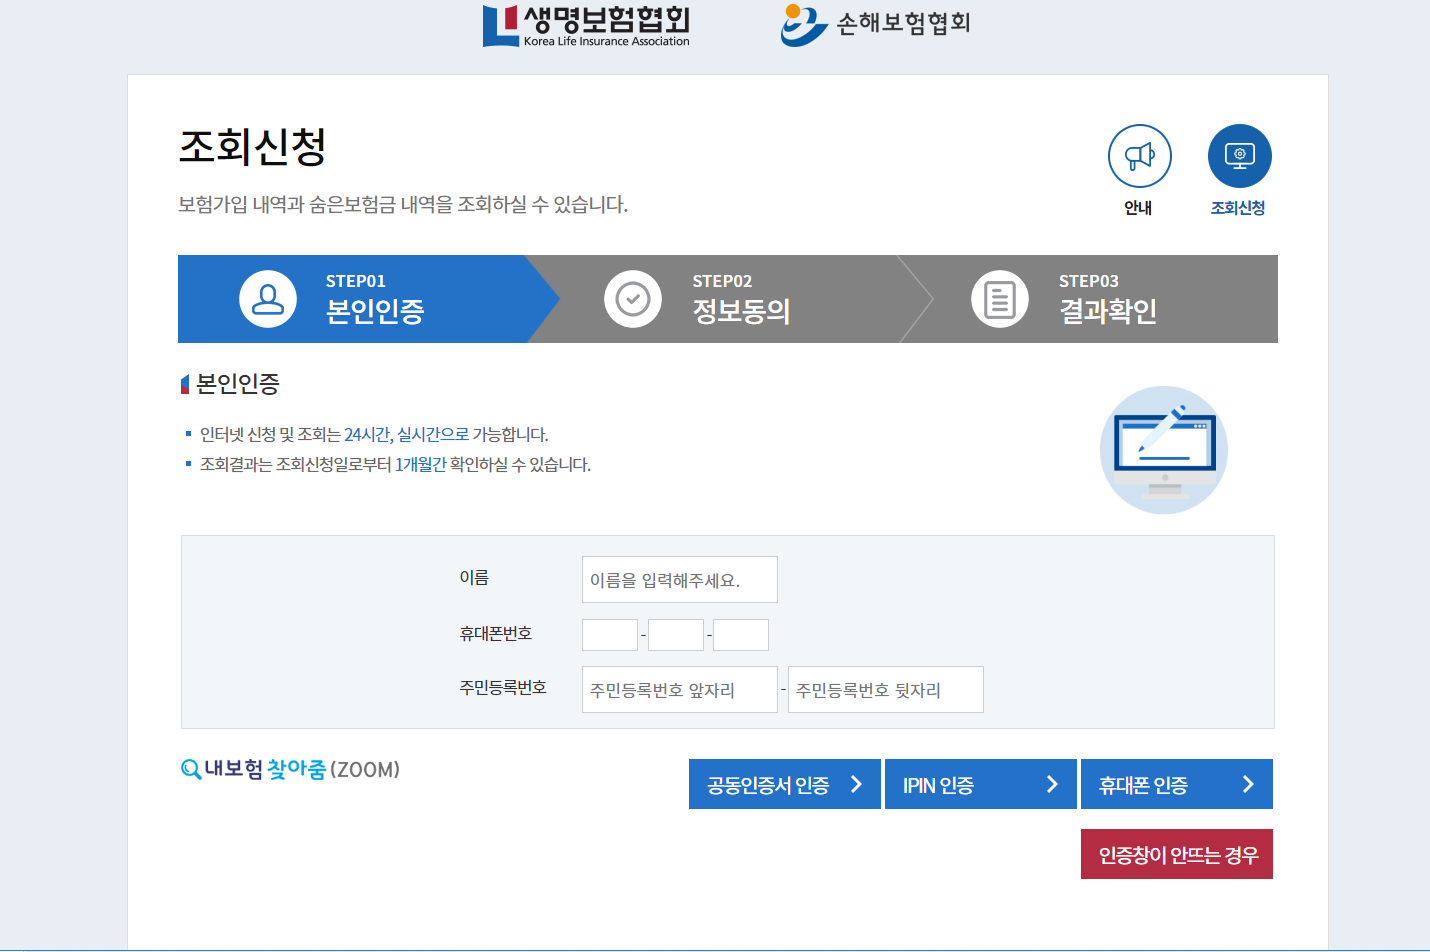Image resolution: width=1430 pixels, height=952 pixels.
Task: Open the 내보험 찾아줌 (ZOOM) link
Action: (x=290, y=769)
